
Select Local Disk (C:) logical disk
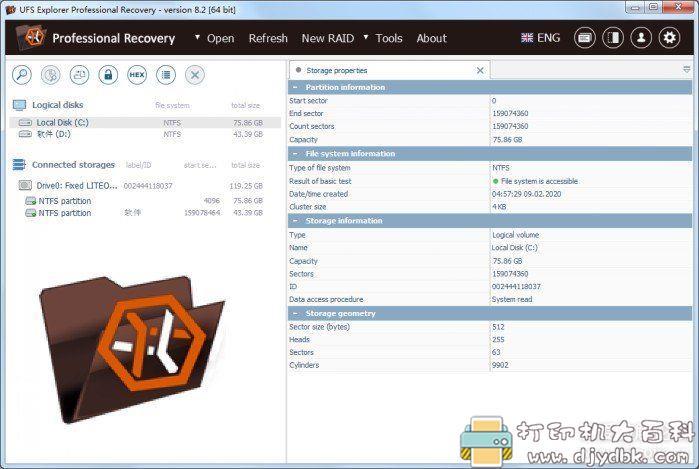[x=145, y=122]
